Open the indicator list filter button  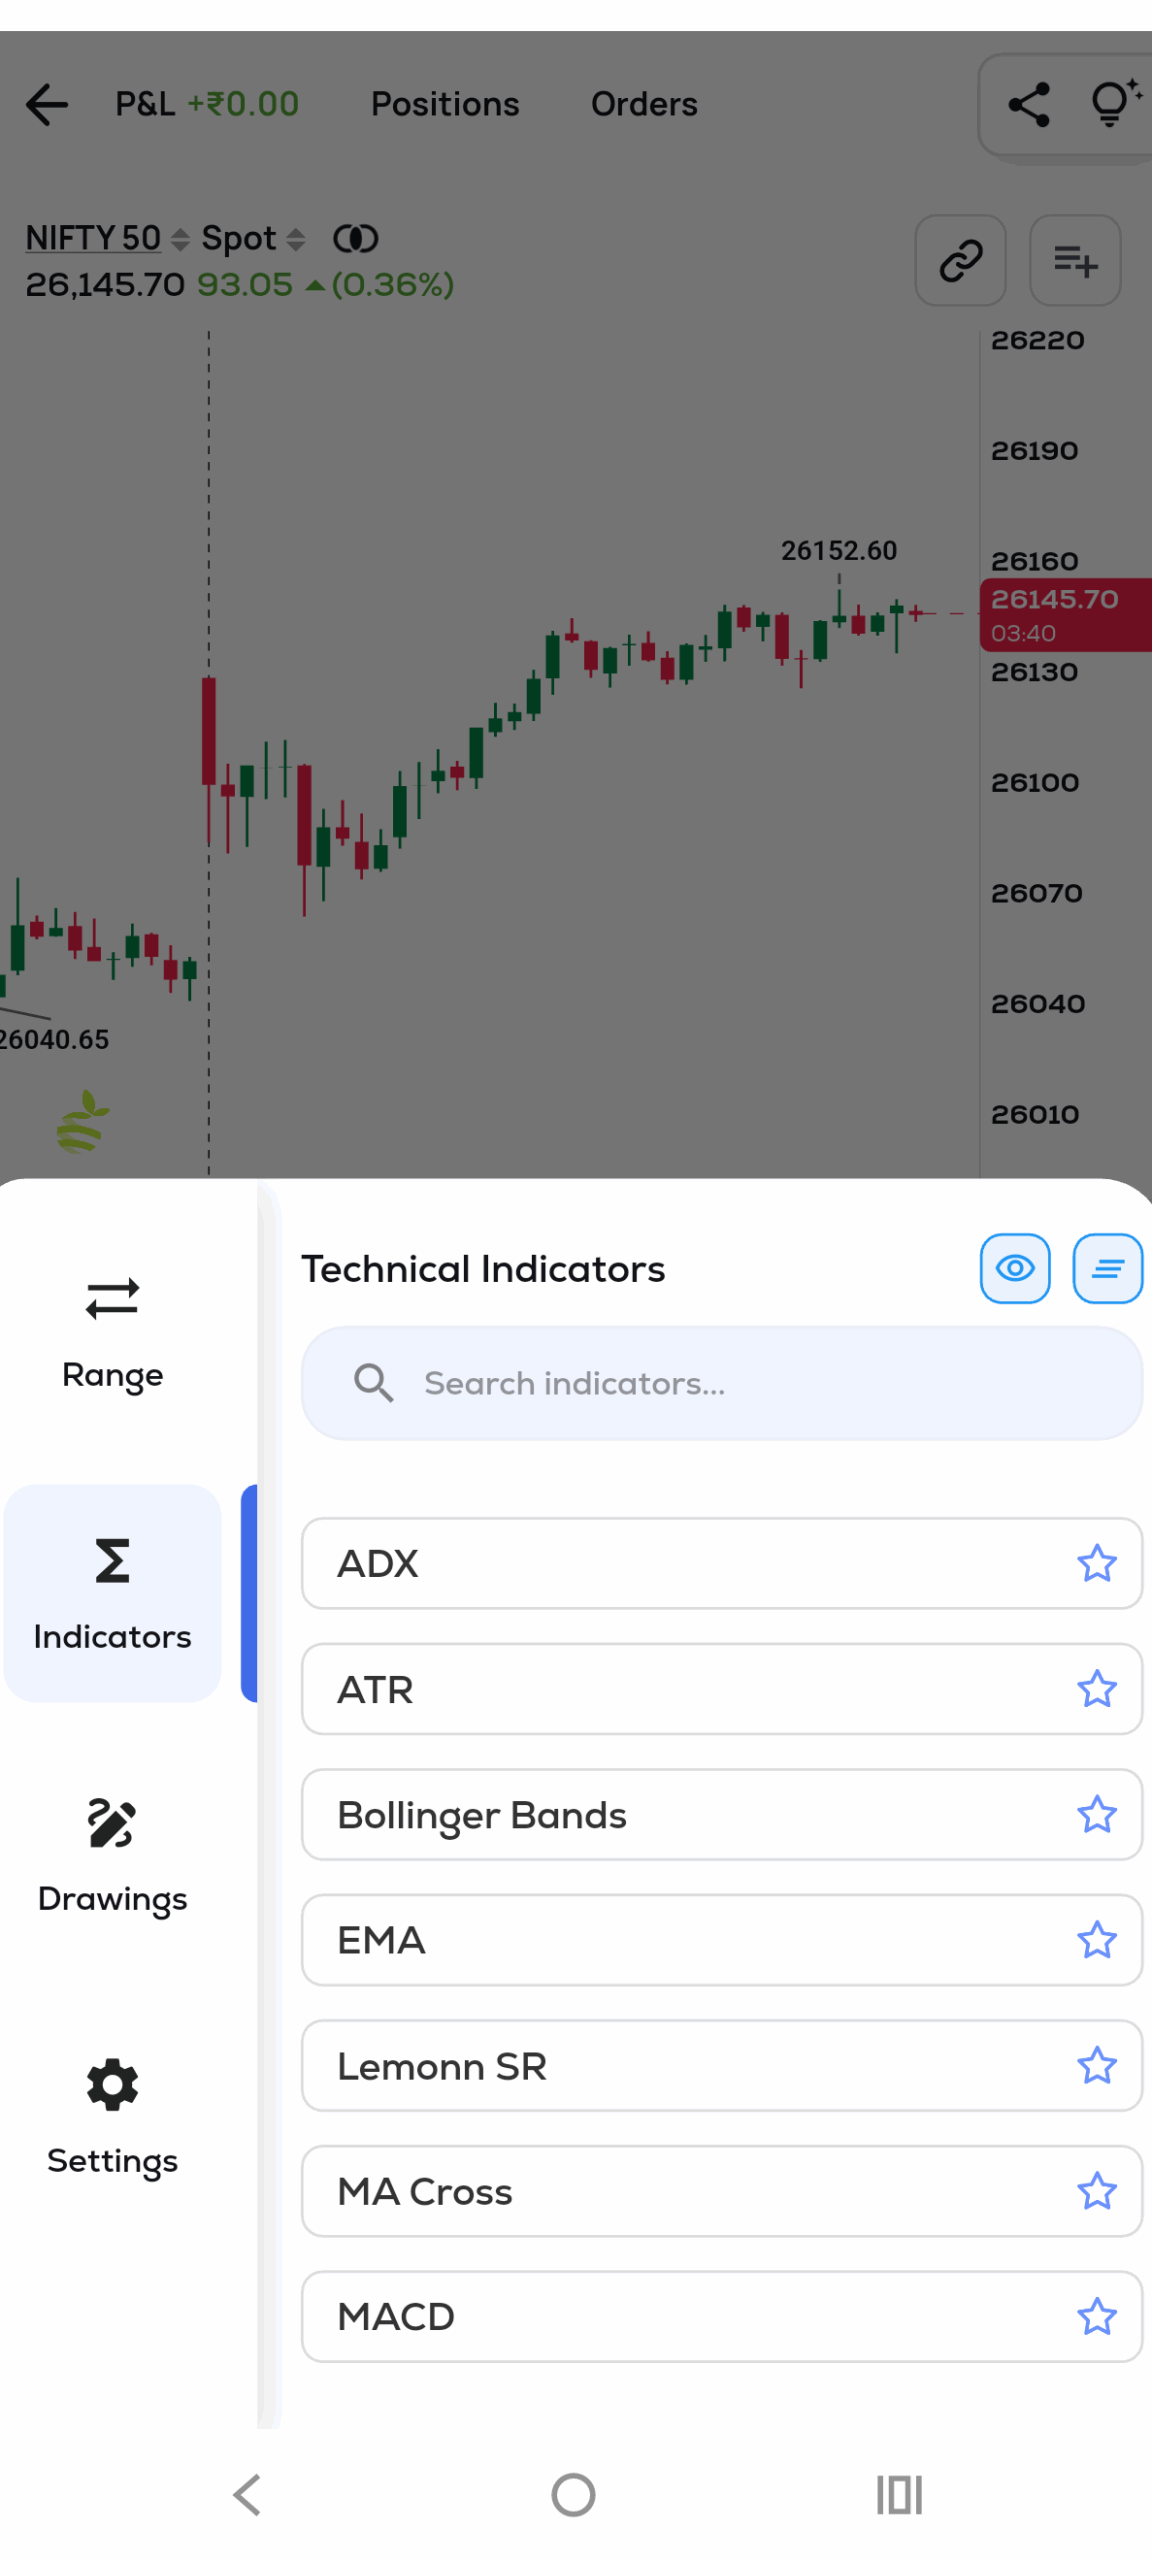[x=1107, y=1268]
